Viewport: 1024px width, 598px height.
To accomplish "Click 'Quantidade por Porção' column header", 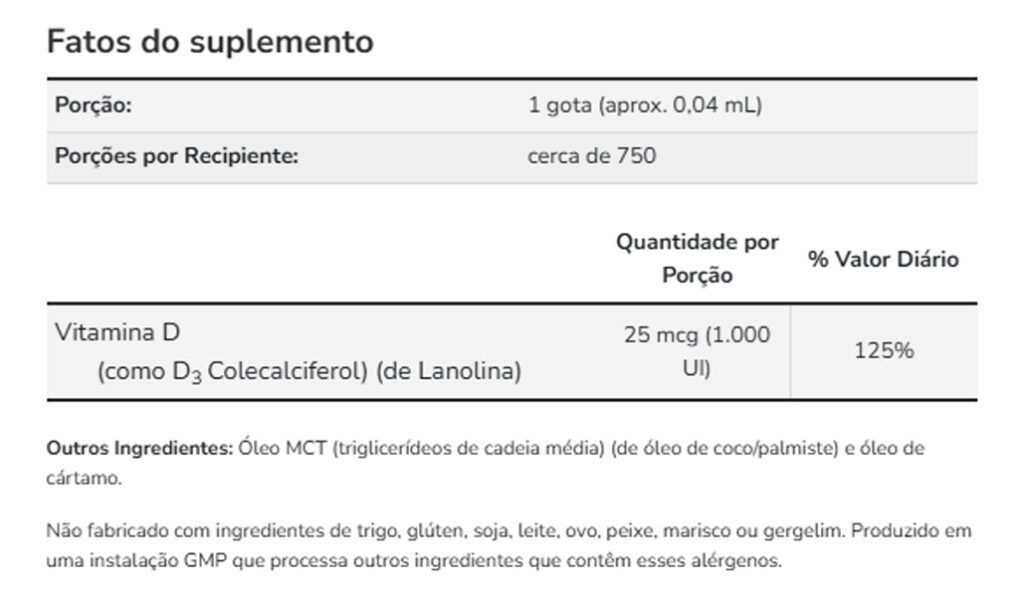I will click(x=697, y=259).
